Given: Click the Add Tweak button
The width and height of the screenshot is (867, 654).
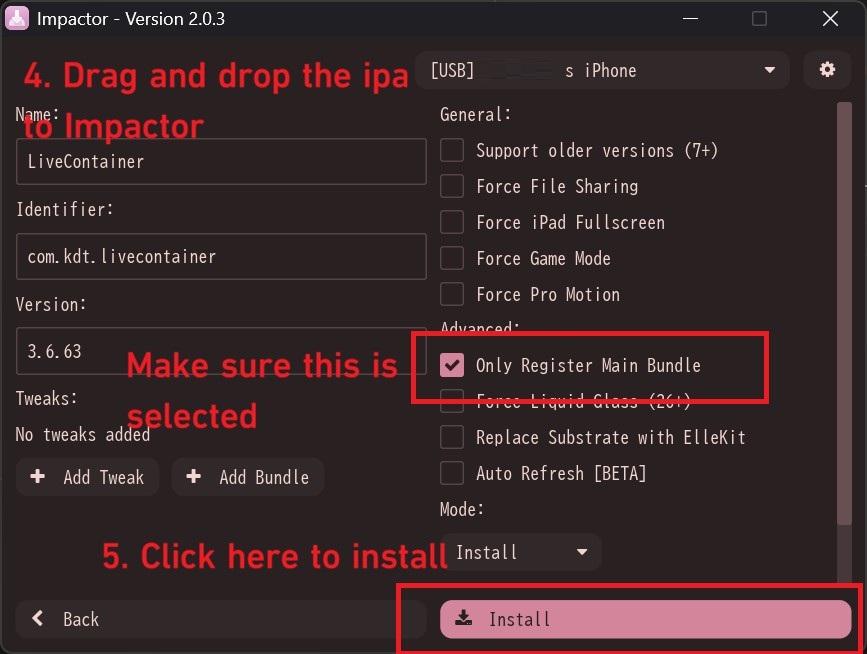Looking at the screenshot, I should (x=88, y=477).
